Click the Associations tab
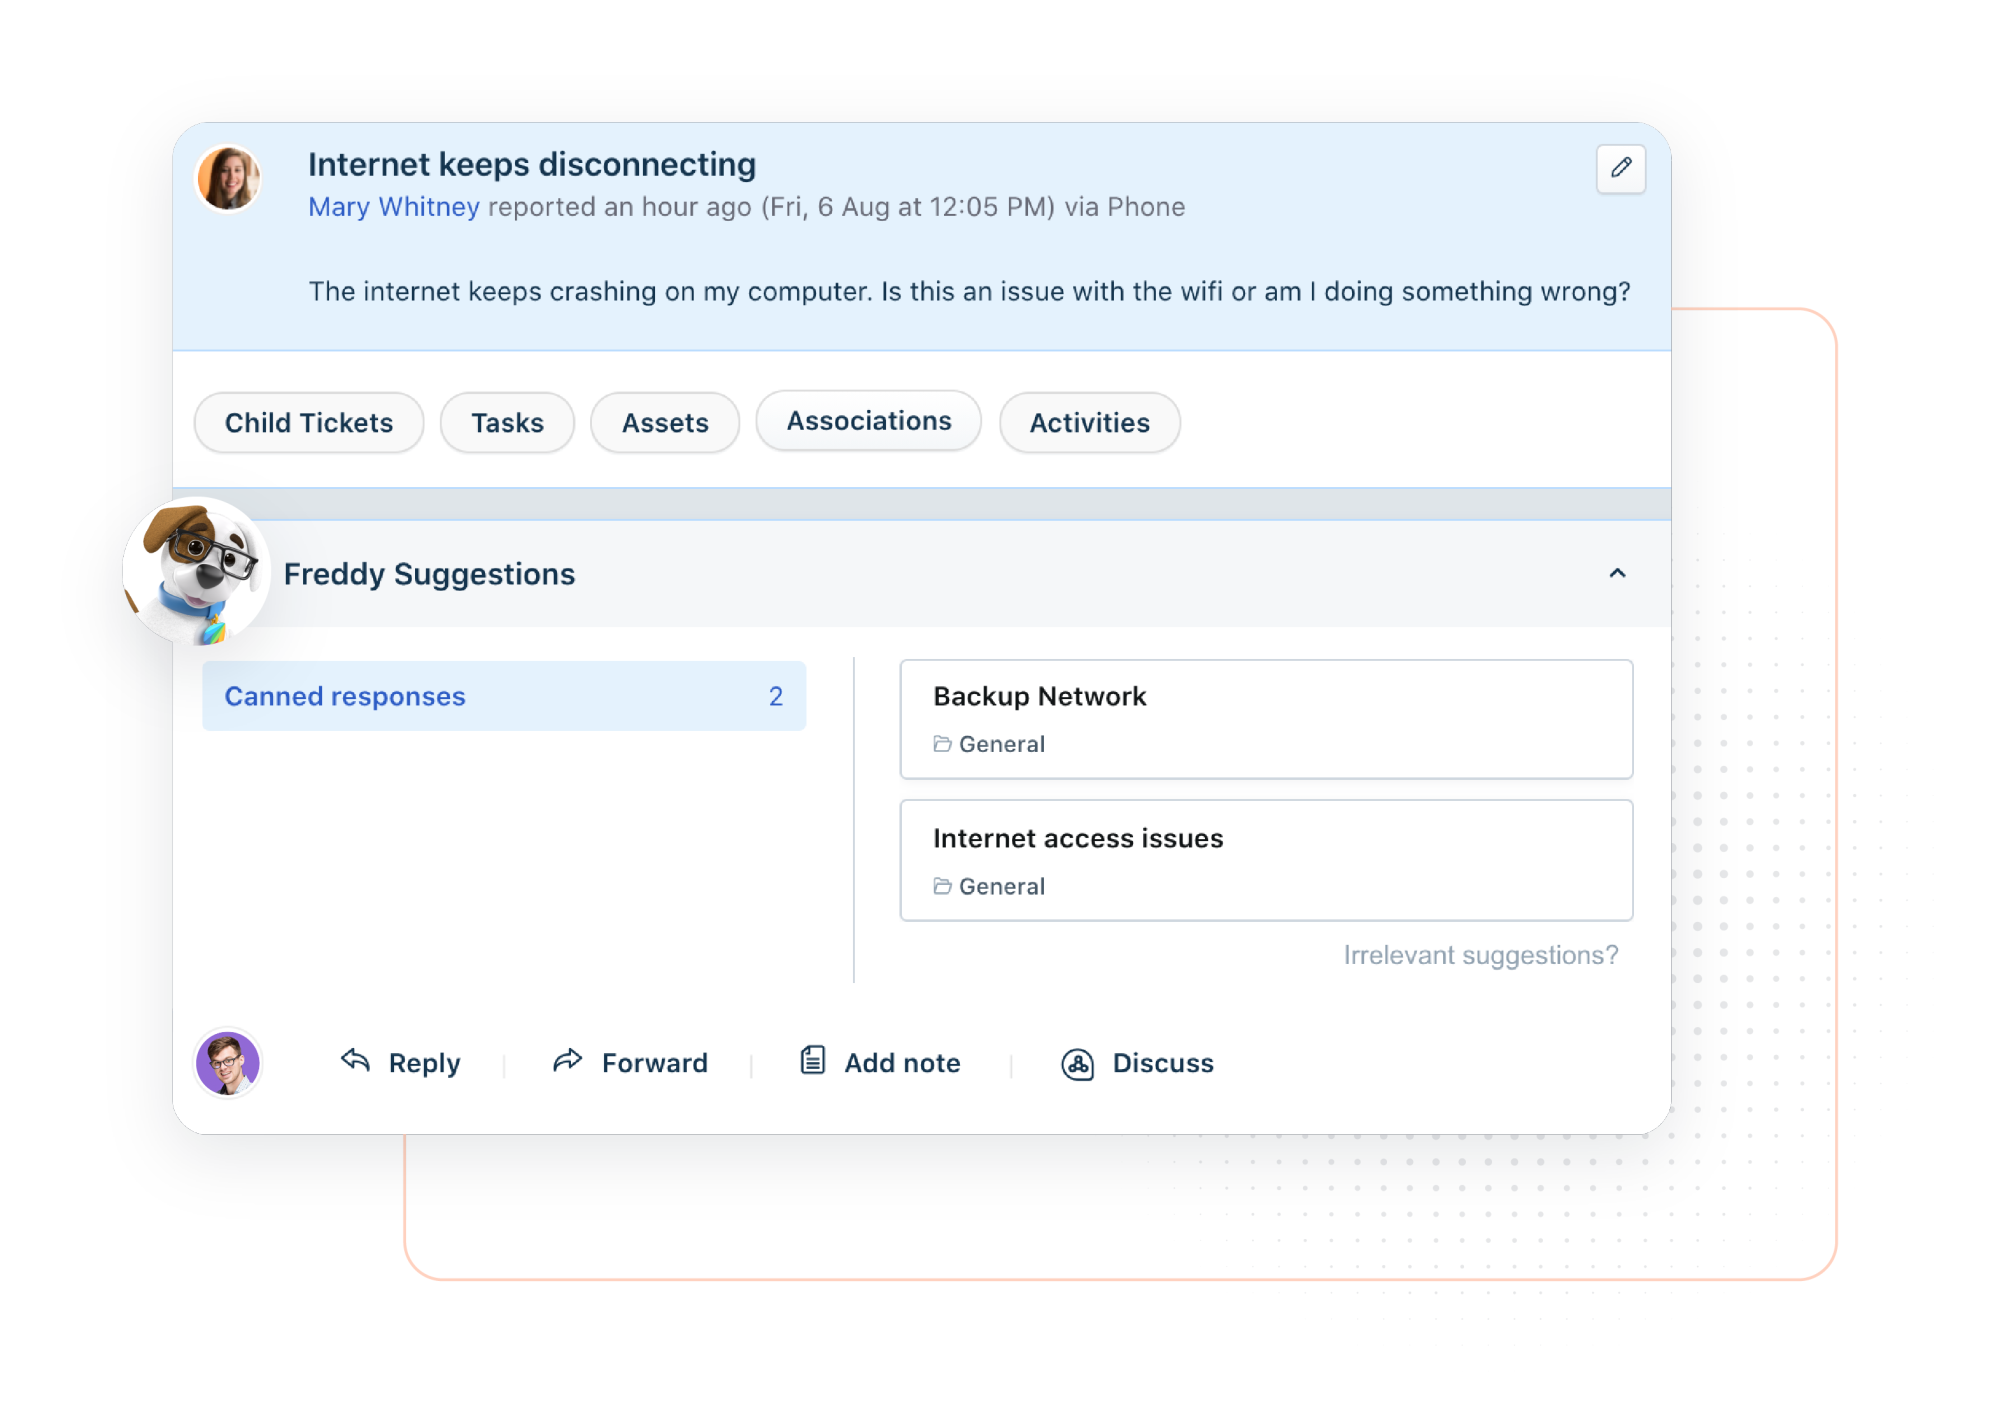The image size is (2000, 1416). click(x=866, y=423)
